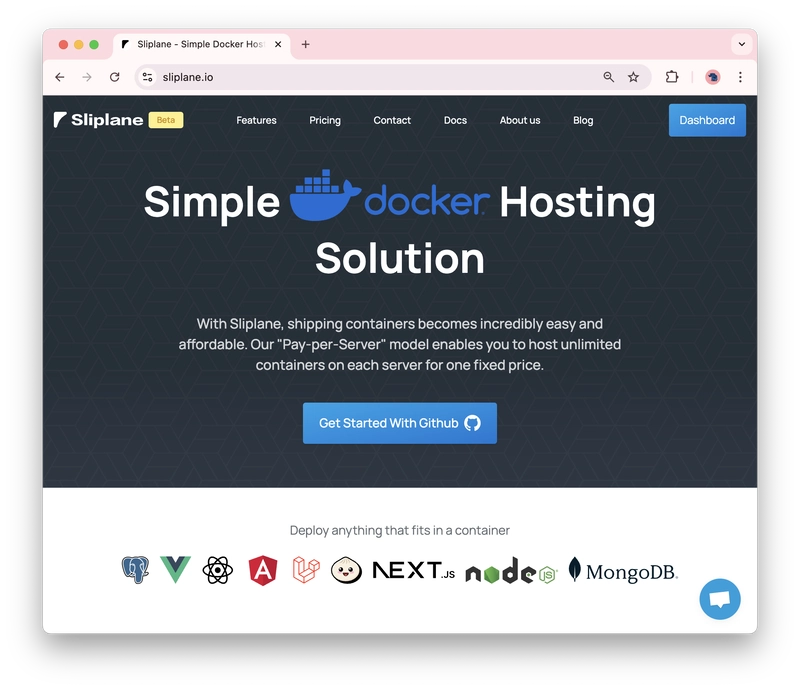The image size is (800, 690).
Task: Click the red close window button
Action: coord(63,44)
